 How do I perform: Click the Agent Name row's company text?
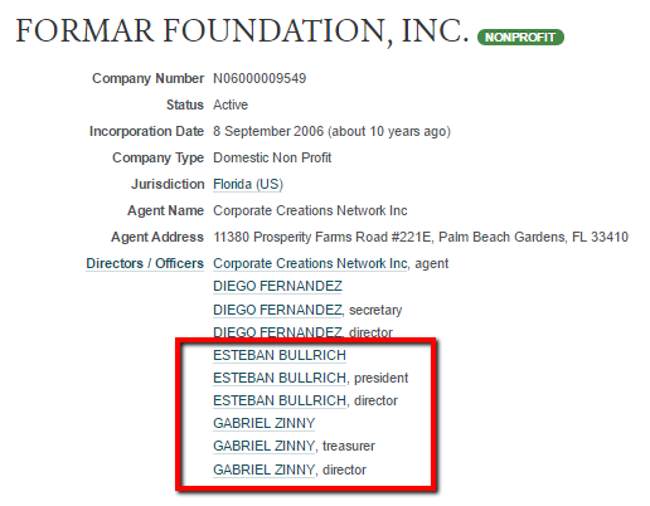pyautogui.click(x=310, y=211)
